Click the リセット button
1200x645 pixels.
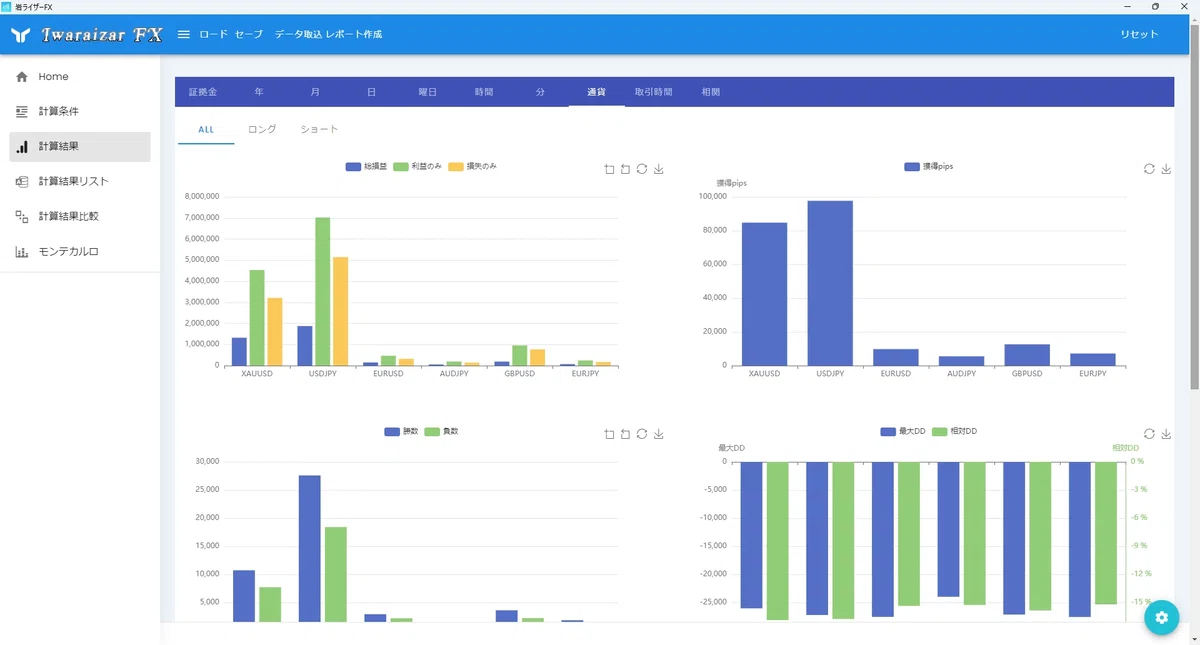1139,34
